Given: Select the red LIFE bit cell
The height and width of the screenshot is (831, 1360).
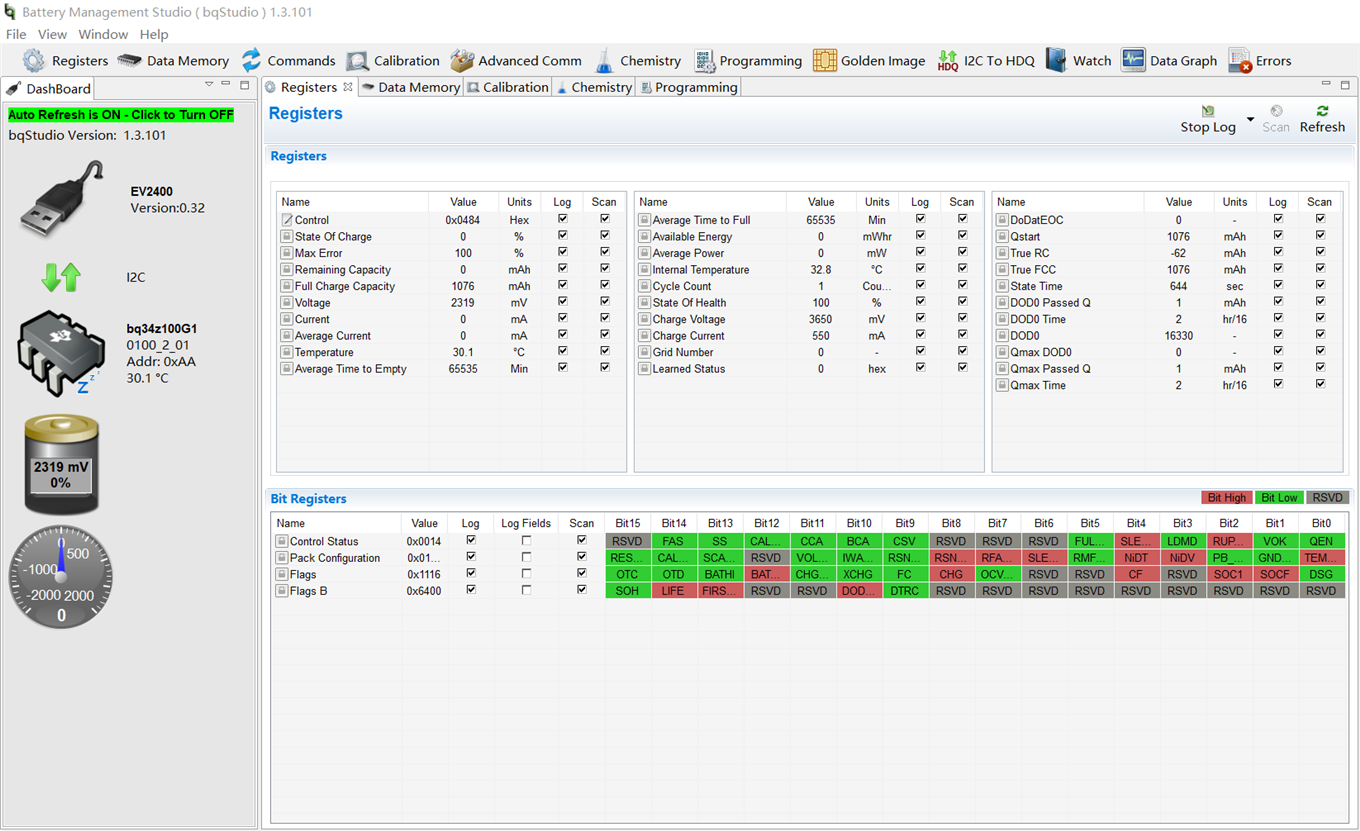Looking at the screenshot, I should pos(674,591).
